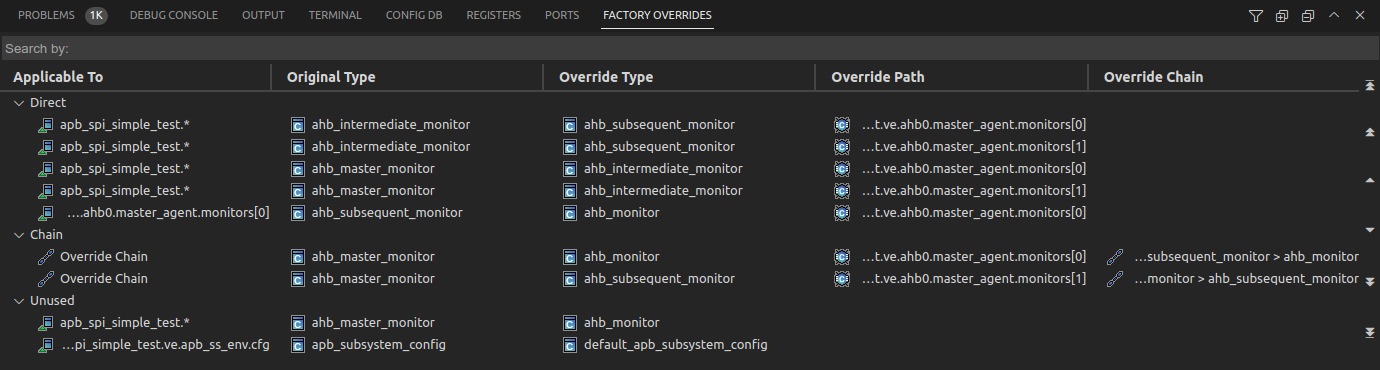This screenshot has height=370, width=1380.
Task: Click ahb_subsequent_monitor in Original Type column
Action: [387, 213]
